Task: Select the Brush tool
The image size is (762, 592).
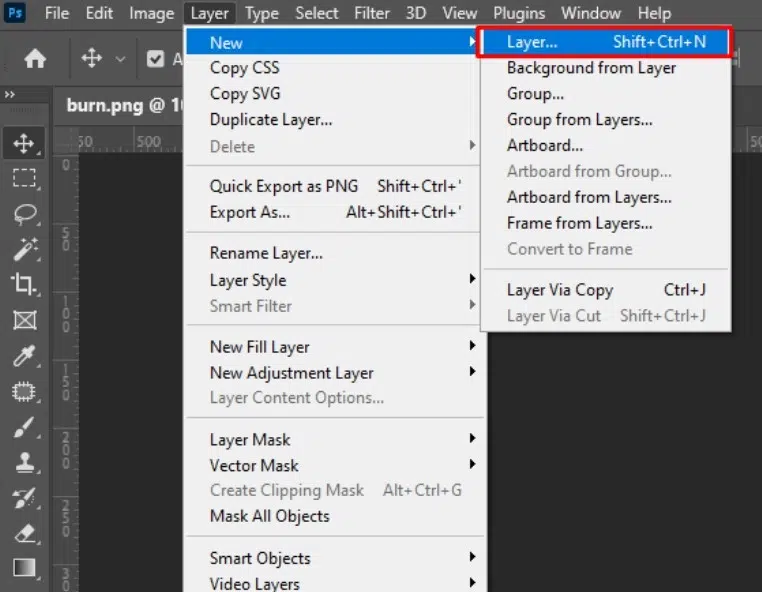Action: (x=24, y=427)
